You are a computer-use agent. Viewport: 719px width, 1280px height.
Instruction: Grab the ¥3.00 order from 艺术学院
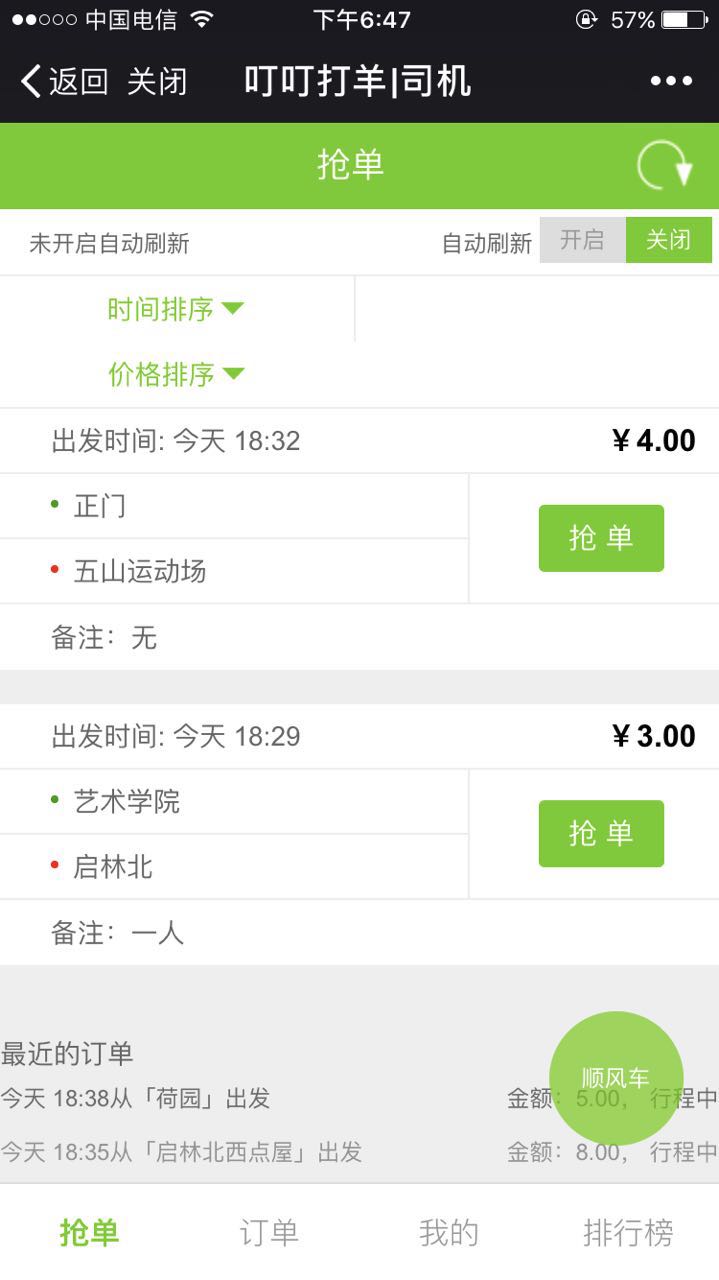tap(601, 833)
